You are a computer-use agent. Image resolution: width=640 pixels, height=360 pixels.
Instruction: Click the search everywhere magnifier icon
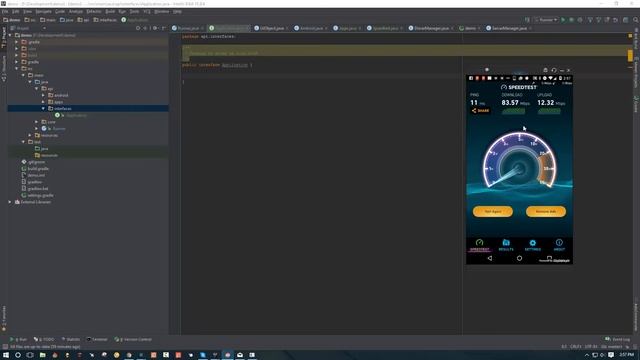click(636, 20)
